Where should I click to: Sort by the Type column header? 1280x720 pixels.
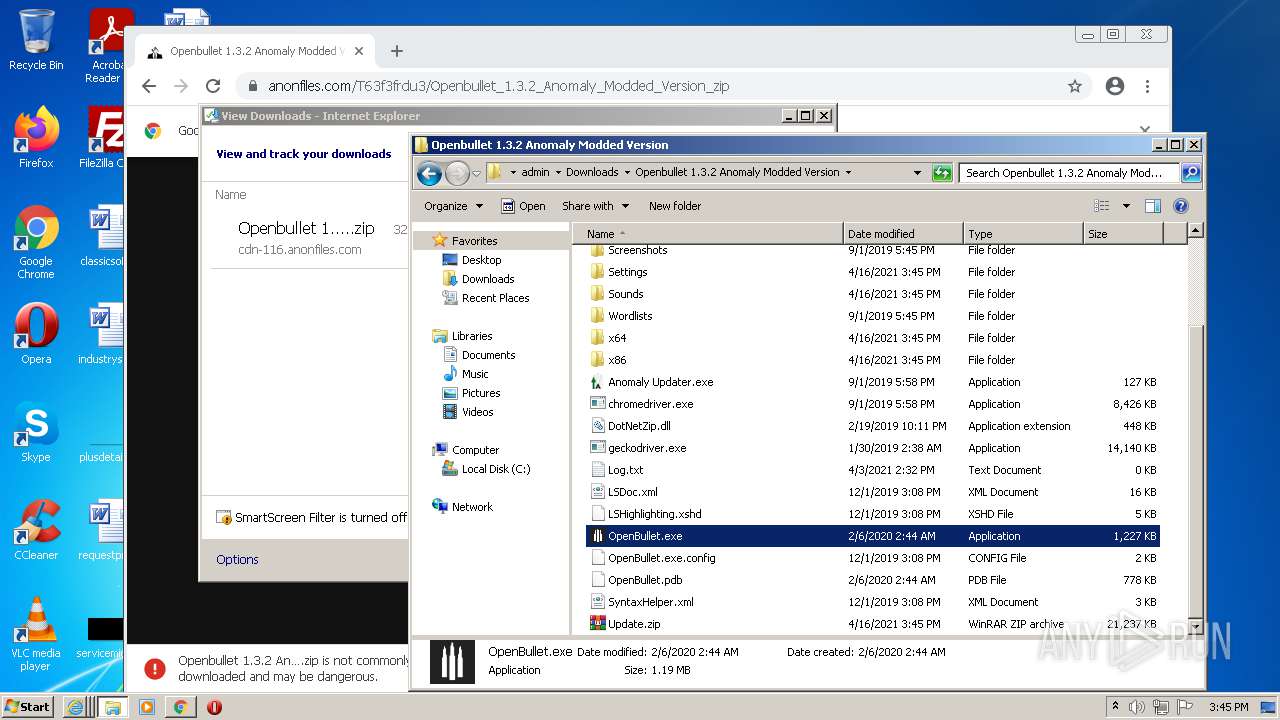pos(1023,234)
